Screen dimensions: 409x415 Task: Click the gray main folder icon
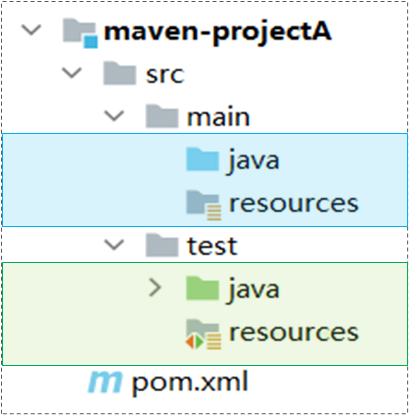tap(162, 116)
